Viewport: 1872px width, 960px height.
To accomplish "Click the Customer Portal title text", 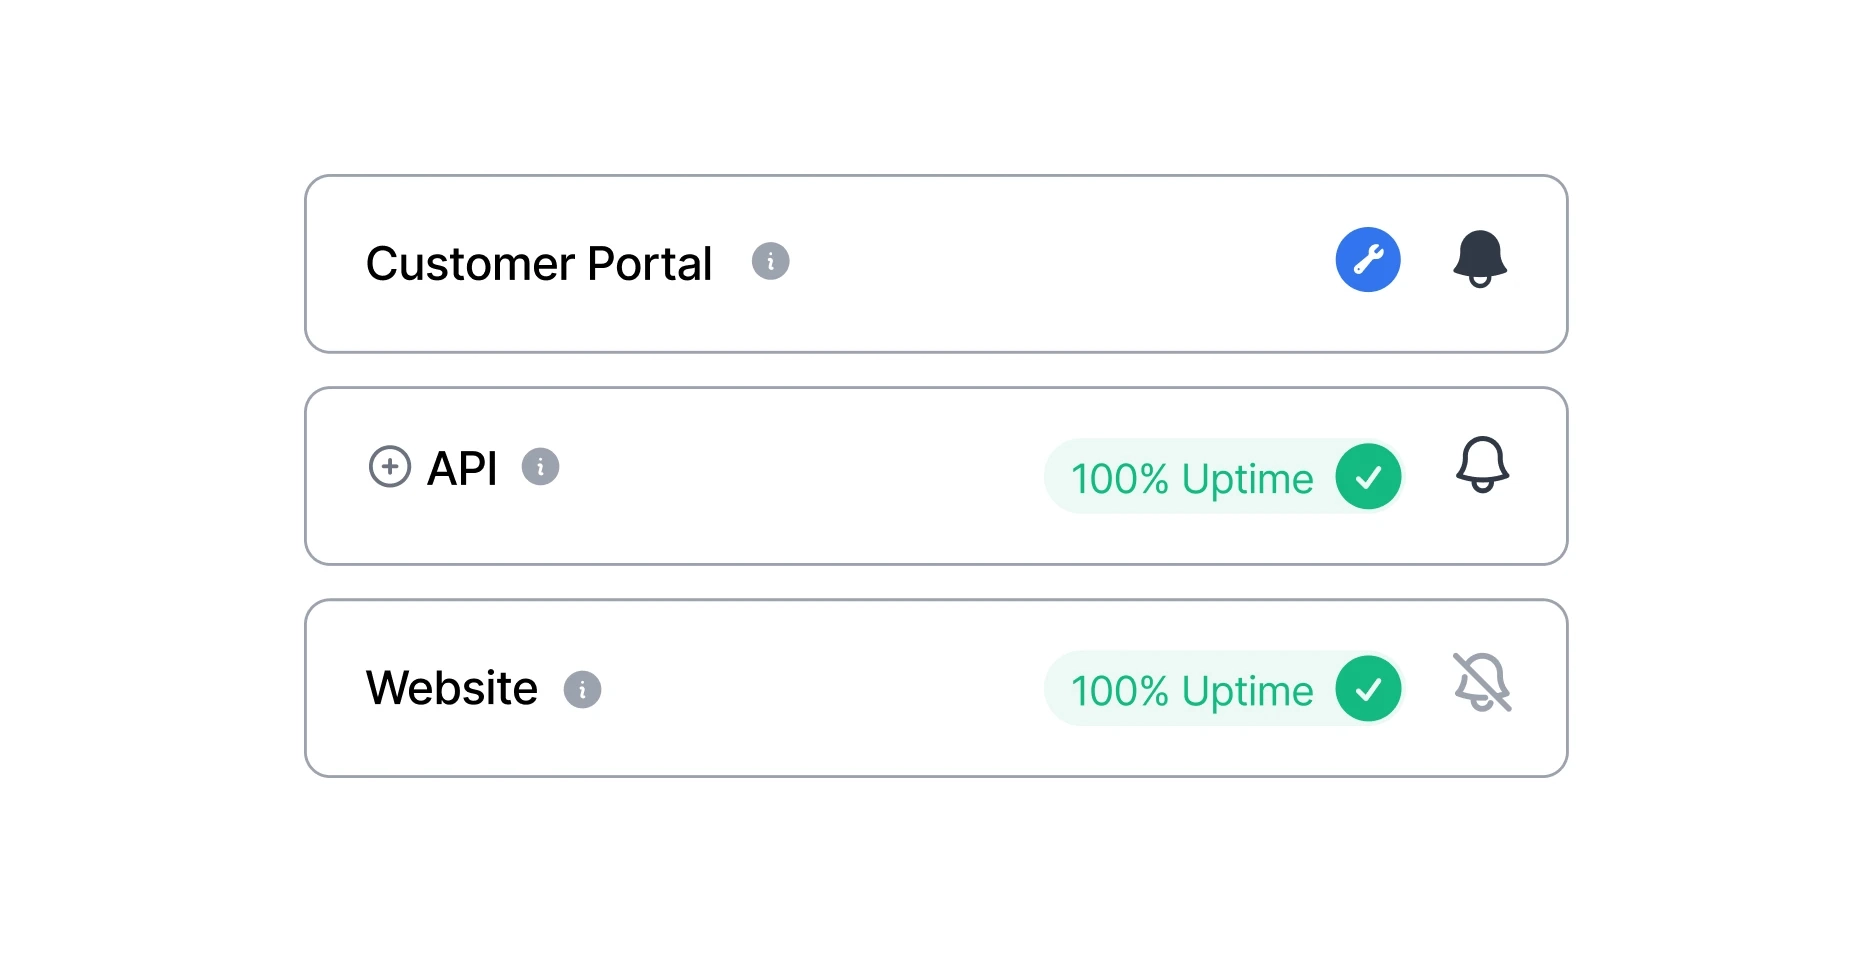I will pyautogui.click(x=538, y=263).
